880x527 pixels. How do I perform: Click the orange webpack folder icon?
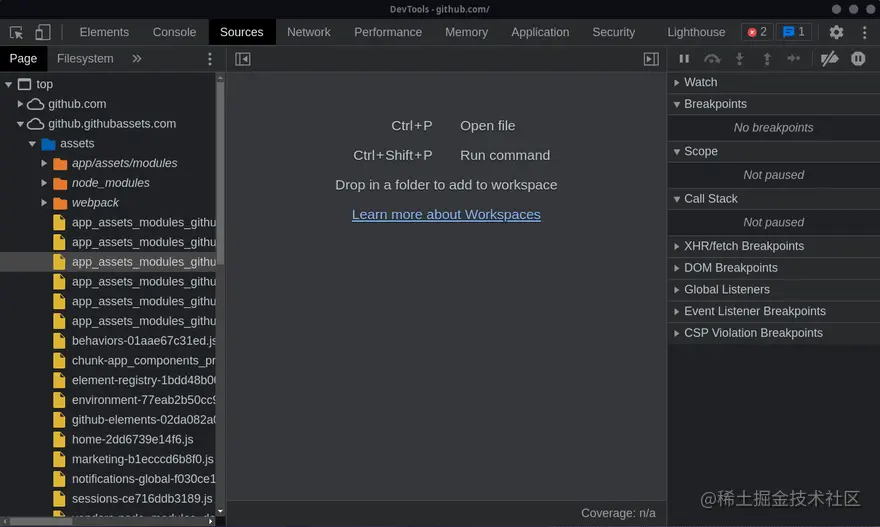60,203
